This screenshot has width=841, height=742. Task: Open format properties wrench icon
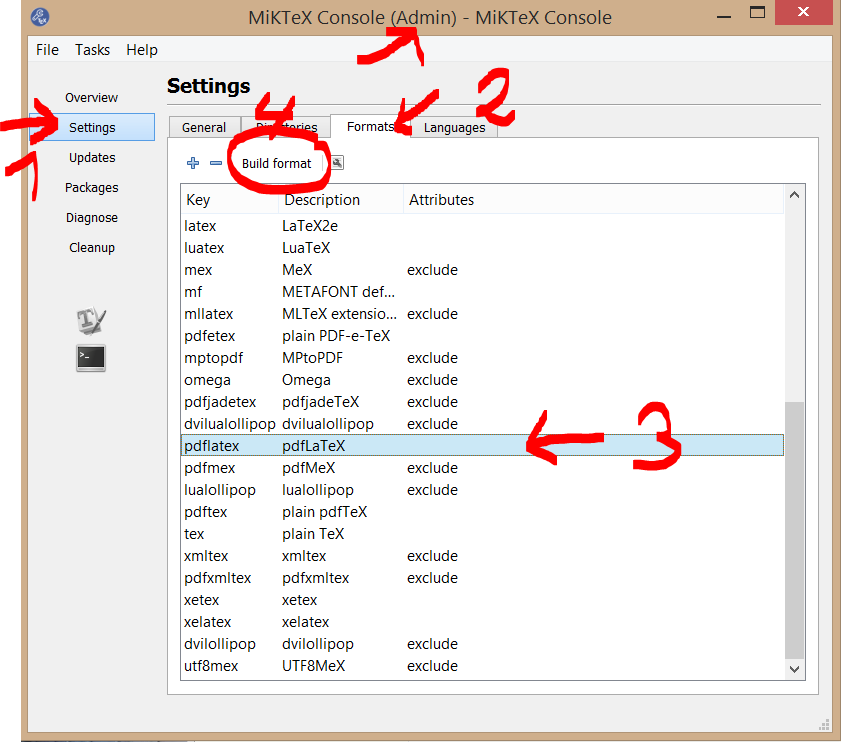pos(337,163)
